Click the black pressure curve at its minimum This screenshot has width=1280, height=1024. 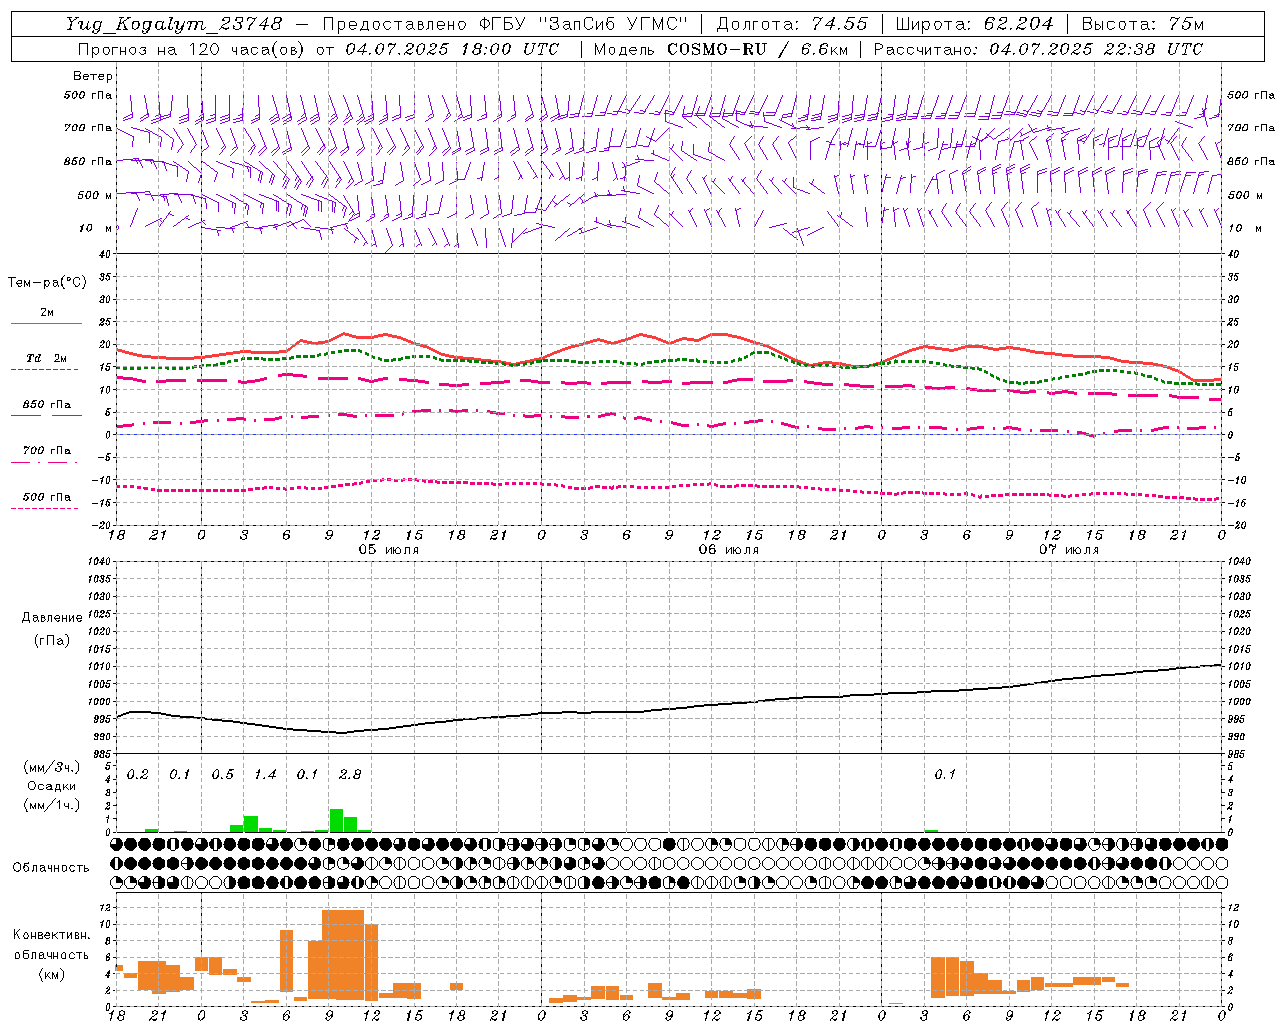340,732
